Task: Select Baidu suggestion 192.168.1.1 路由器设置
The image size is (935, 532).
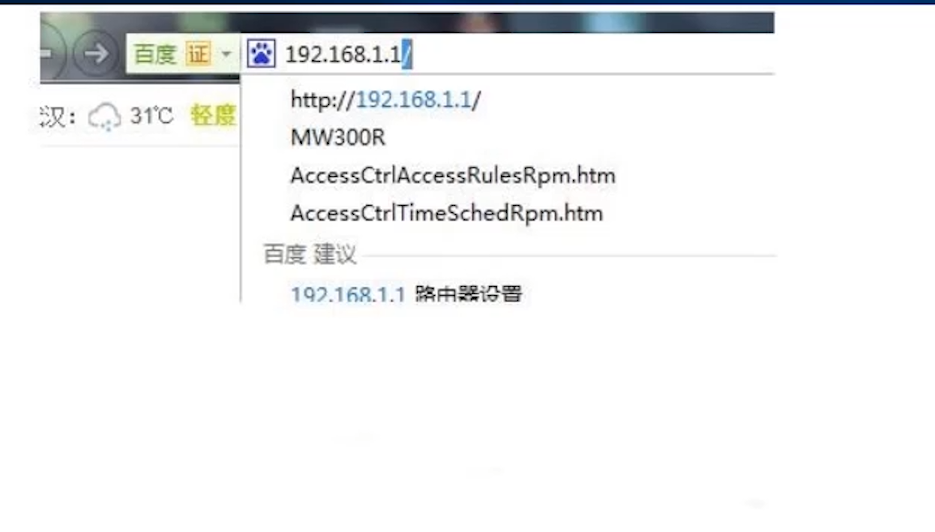Action: point(406,293)
